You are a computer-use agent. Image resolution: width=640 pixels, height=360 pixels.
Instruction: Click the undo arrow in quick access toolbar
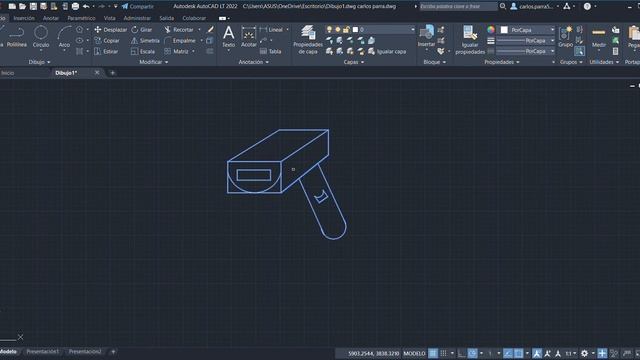tap(86, 7)
